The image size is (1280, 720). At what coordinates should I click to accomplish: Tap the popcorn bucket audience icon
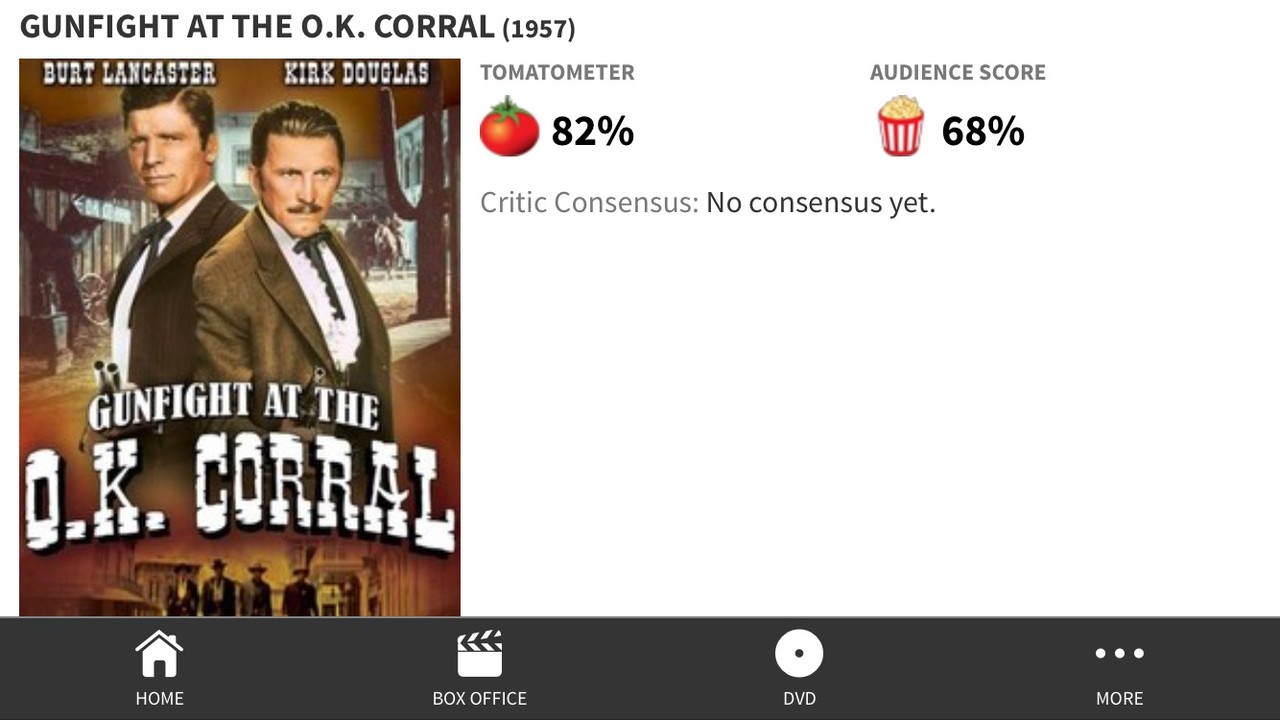(x=900, y=126)
